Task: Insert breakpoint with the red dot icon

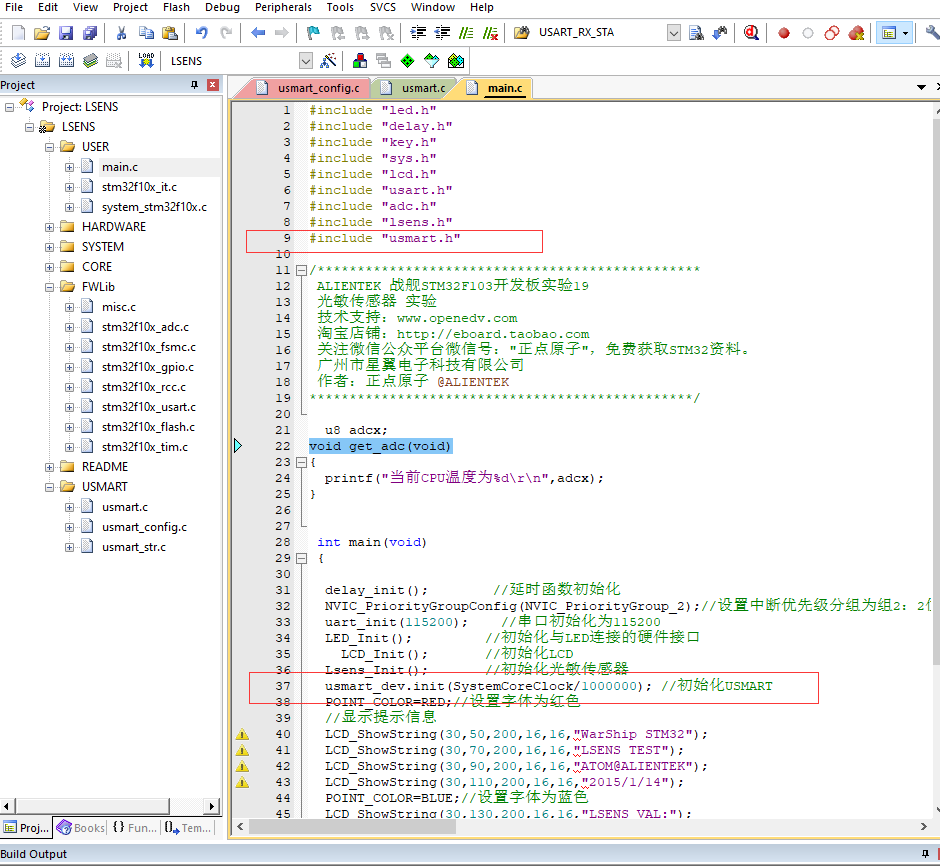Action: (784, 33)
